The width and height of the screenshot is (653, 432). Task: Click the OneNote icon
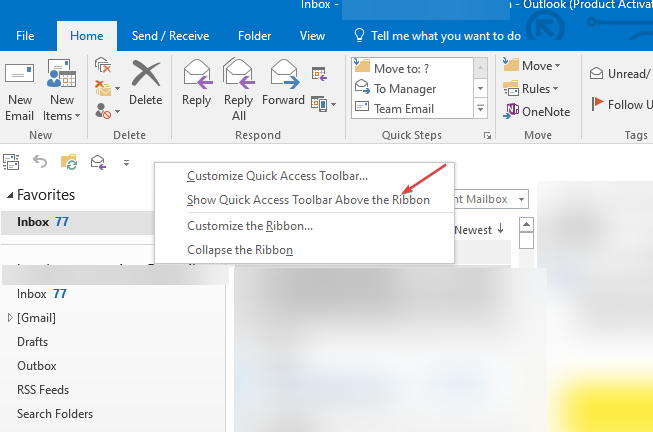pyautogui.click(x=511, y=111)
